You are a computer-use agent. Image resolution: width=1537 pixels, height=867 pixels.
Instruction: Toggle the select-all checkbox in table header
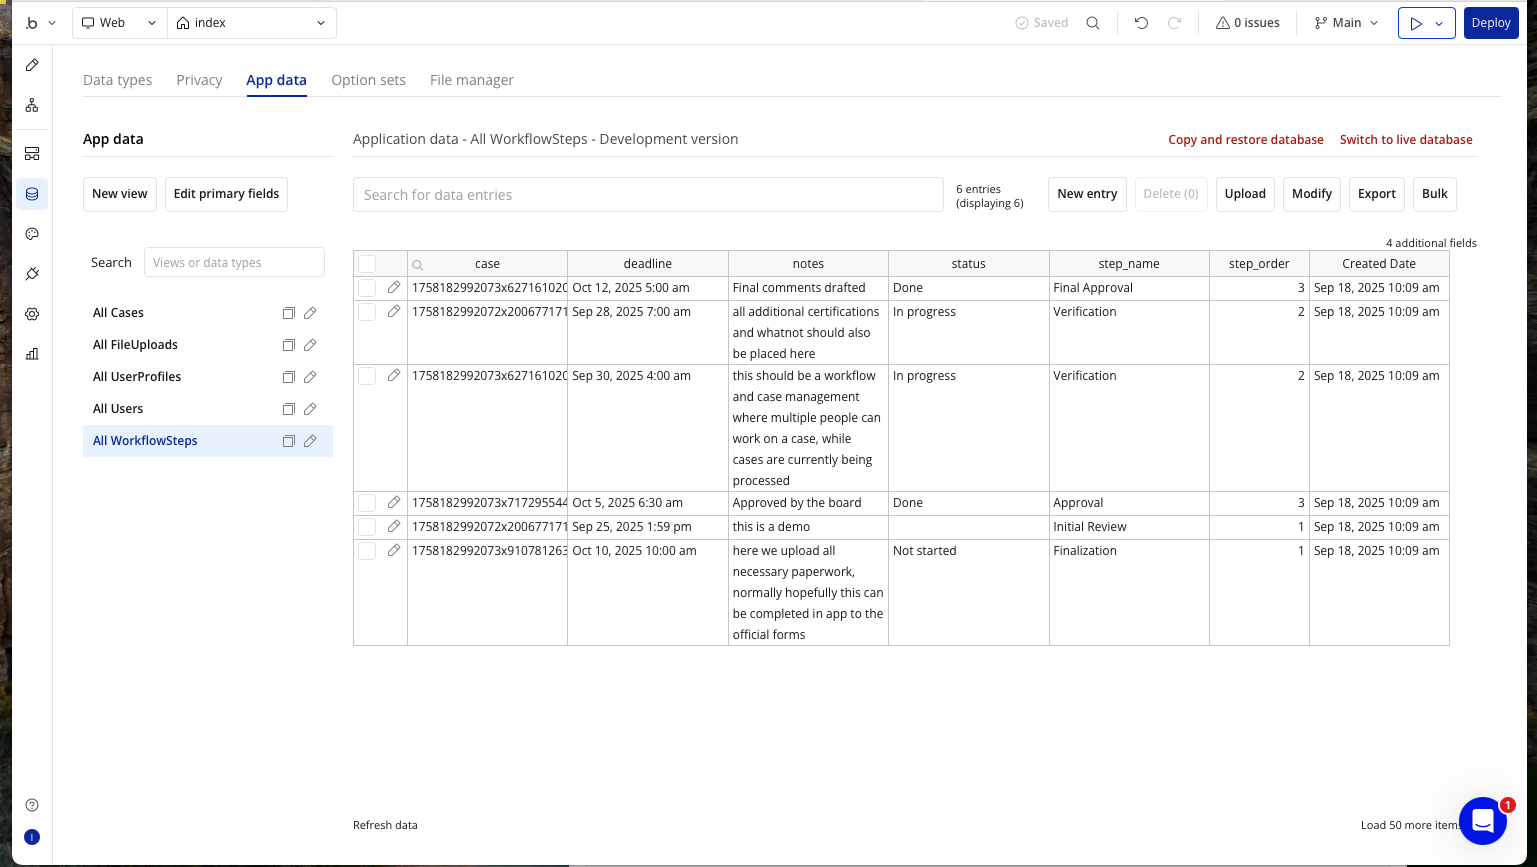click(367, 264)
